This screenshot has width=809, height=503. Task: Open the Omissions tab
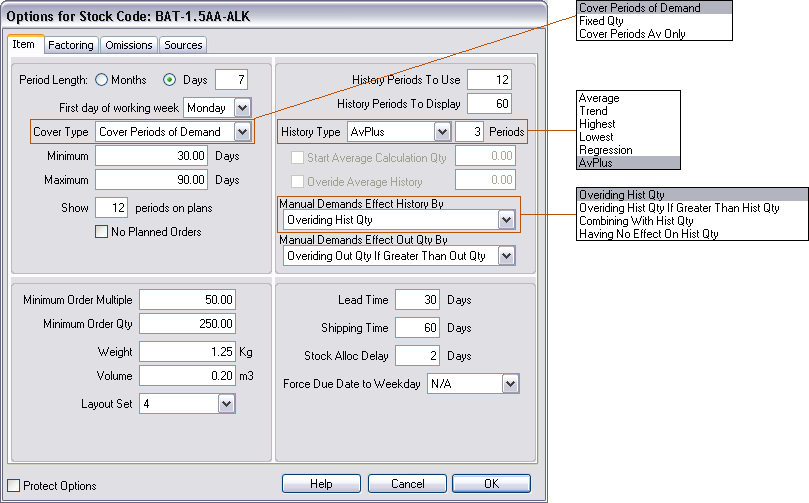[128, 45]
